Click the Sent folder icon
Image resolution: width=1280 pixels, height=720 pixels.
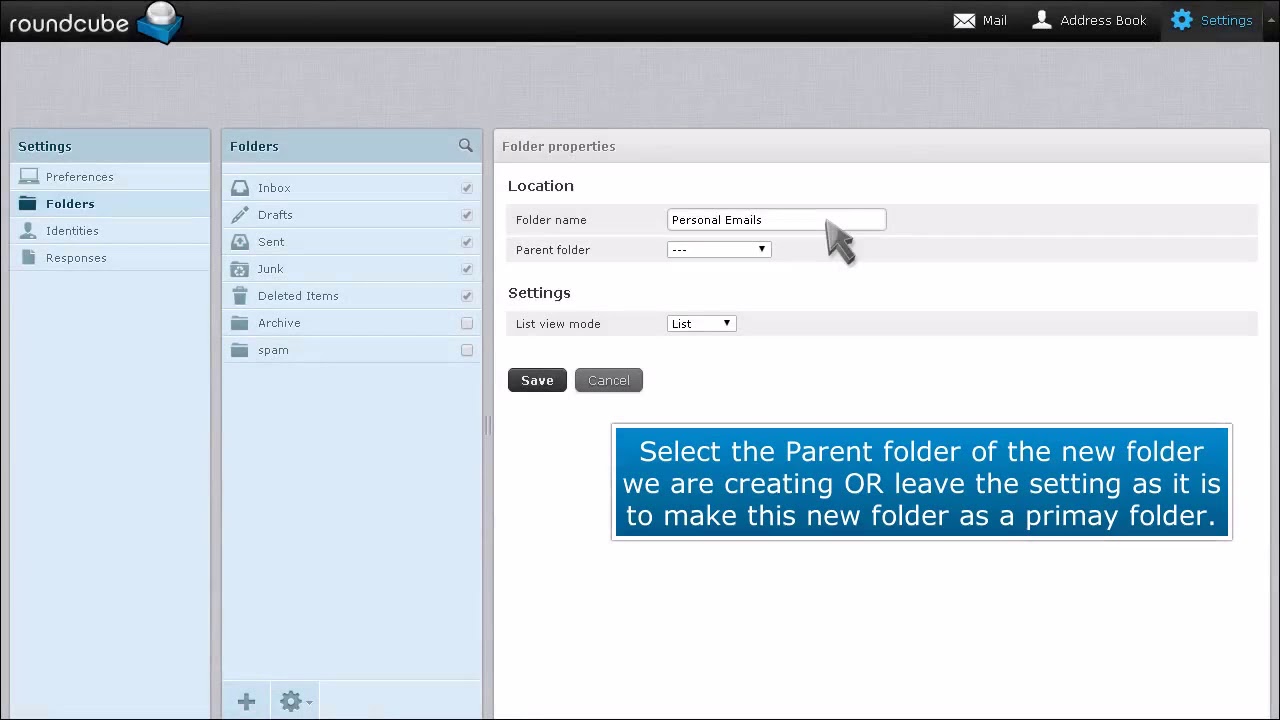pos(240,242)
